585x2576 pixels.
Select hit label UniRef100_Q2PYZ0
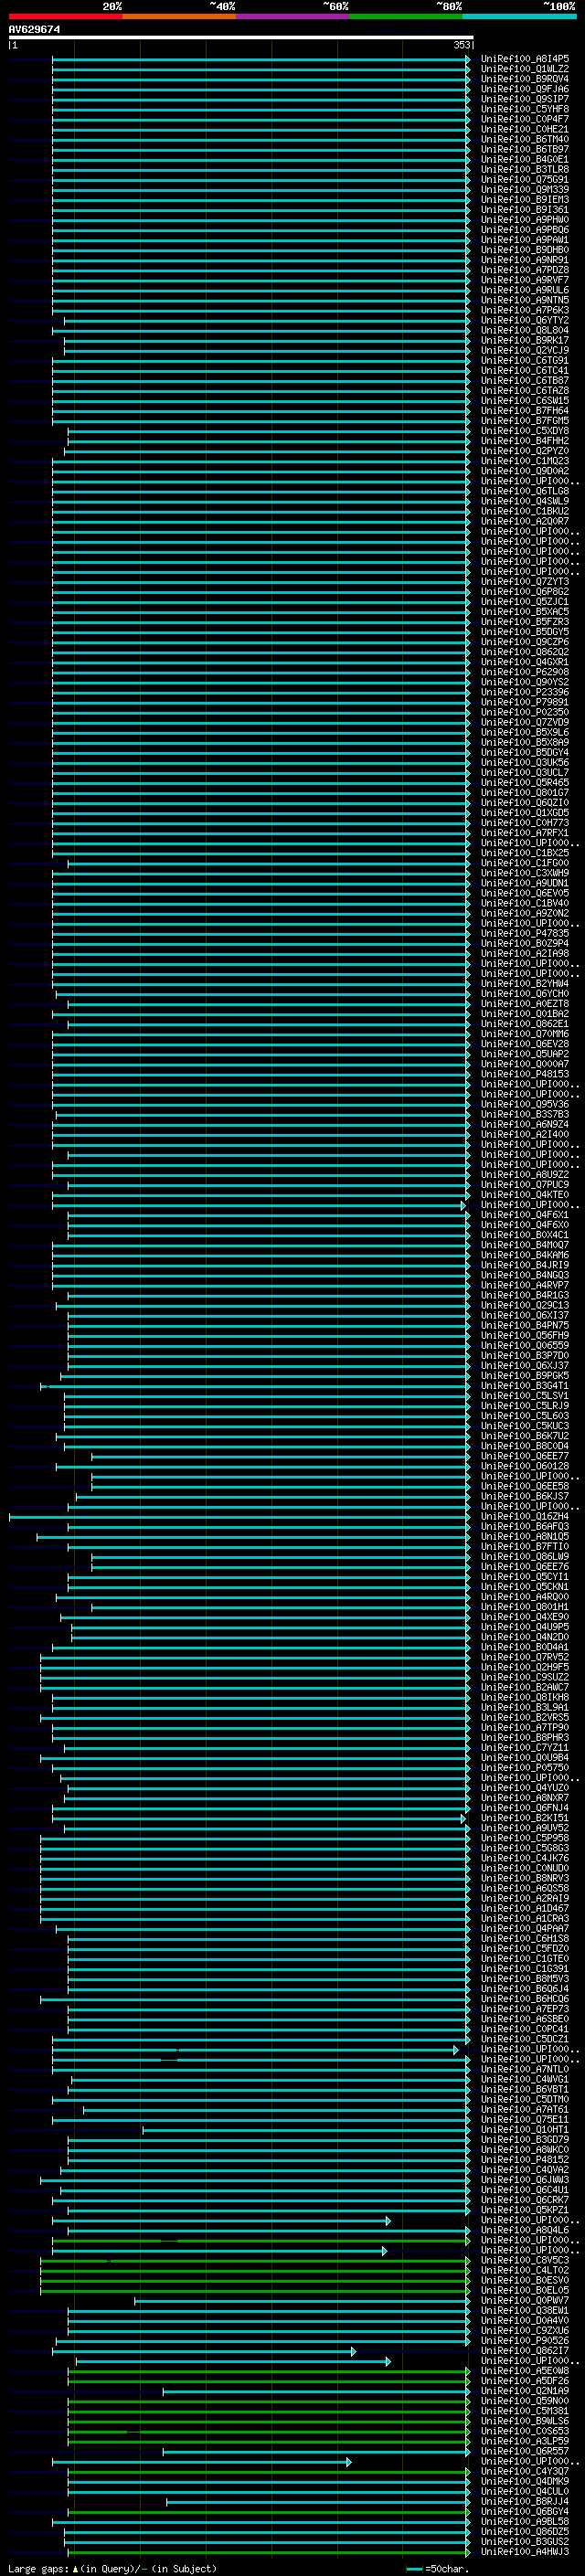(525, 450)
